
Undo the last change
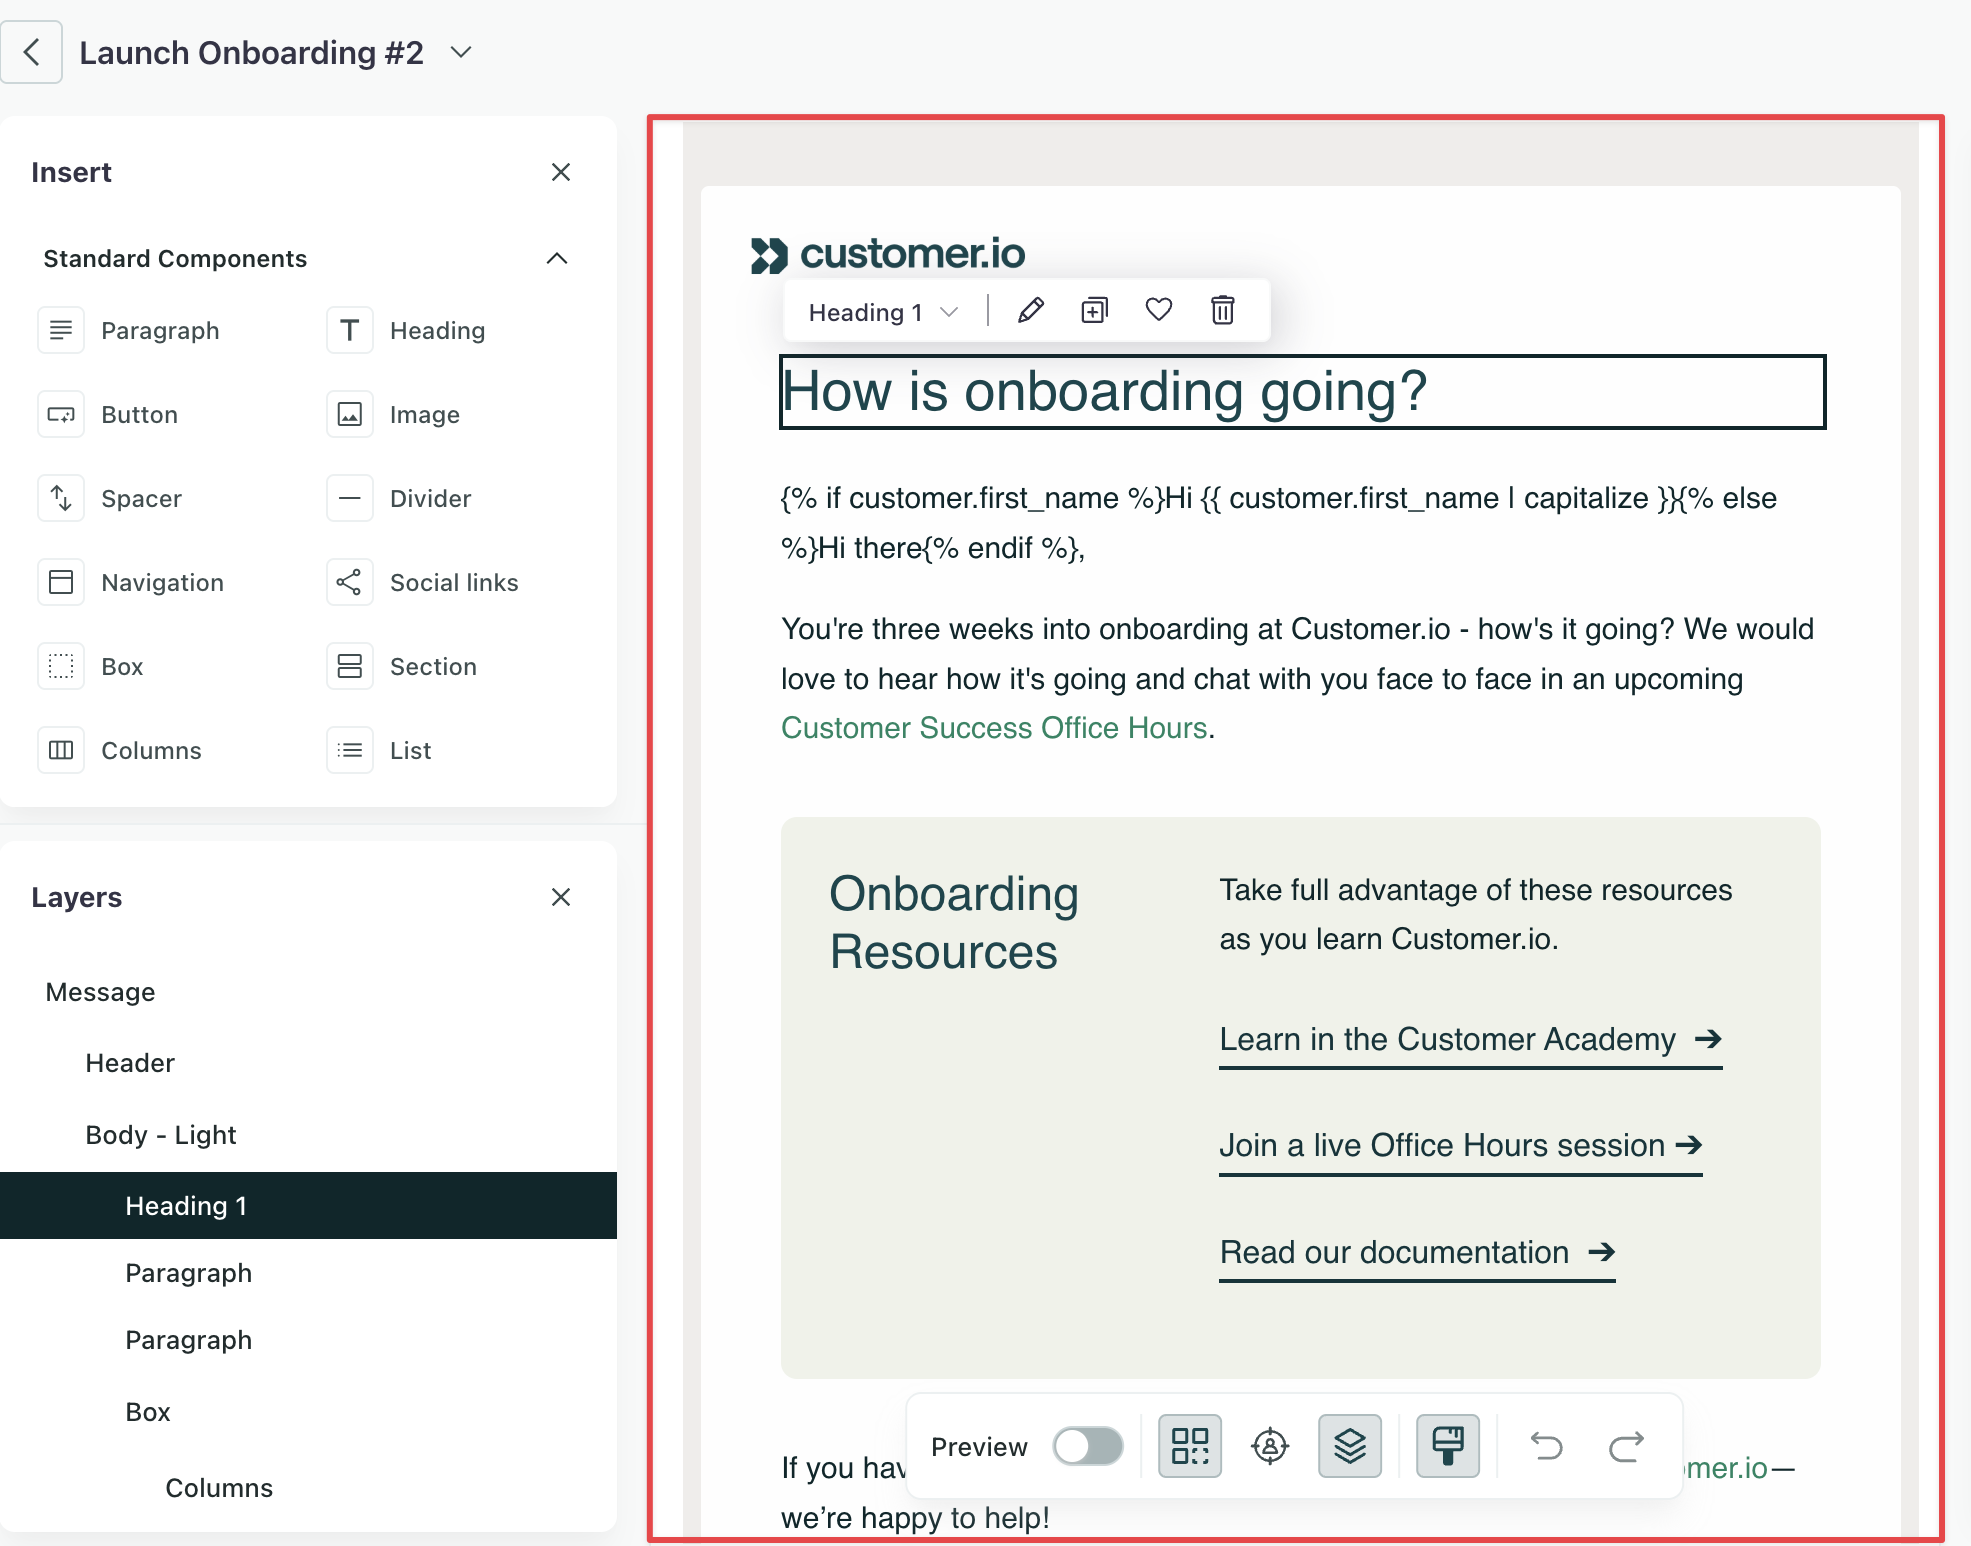(1546, 1446)
